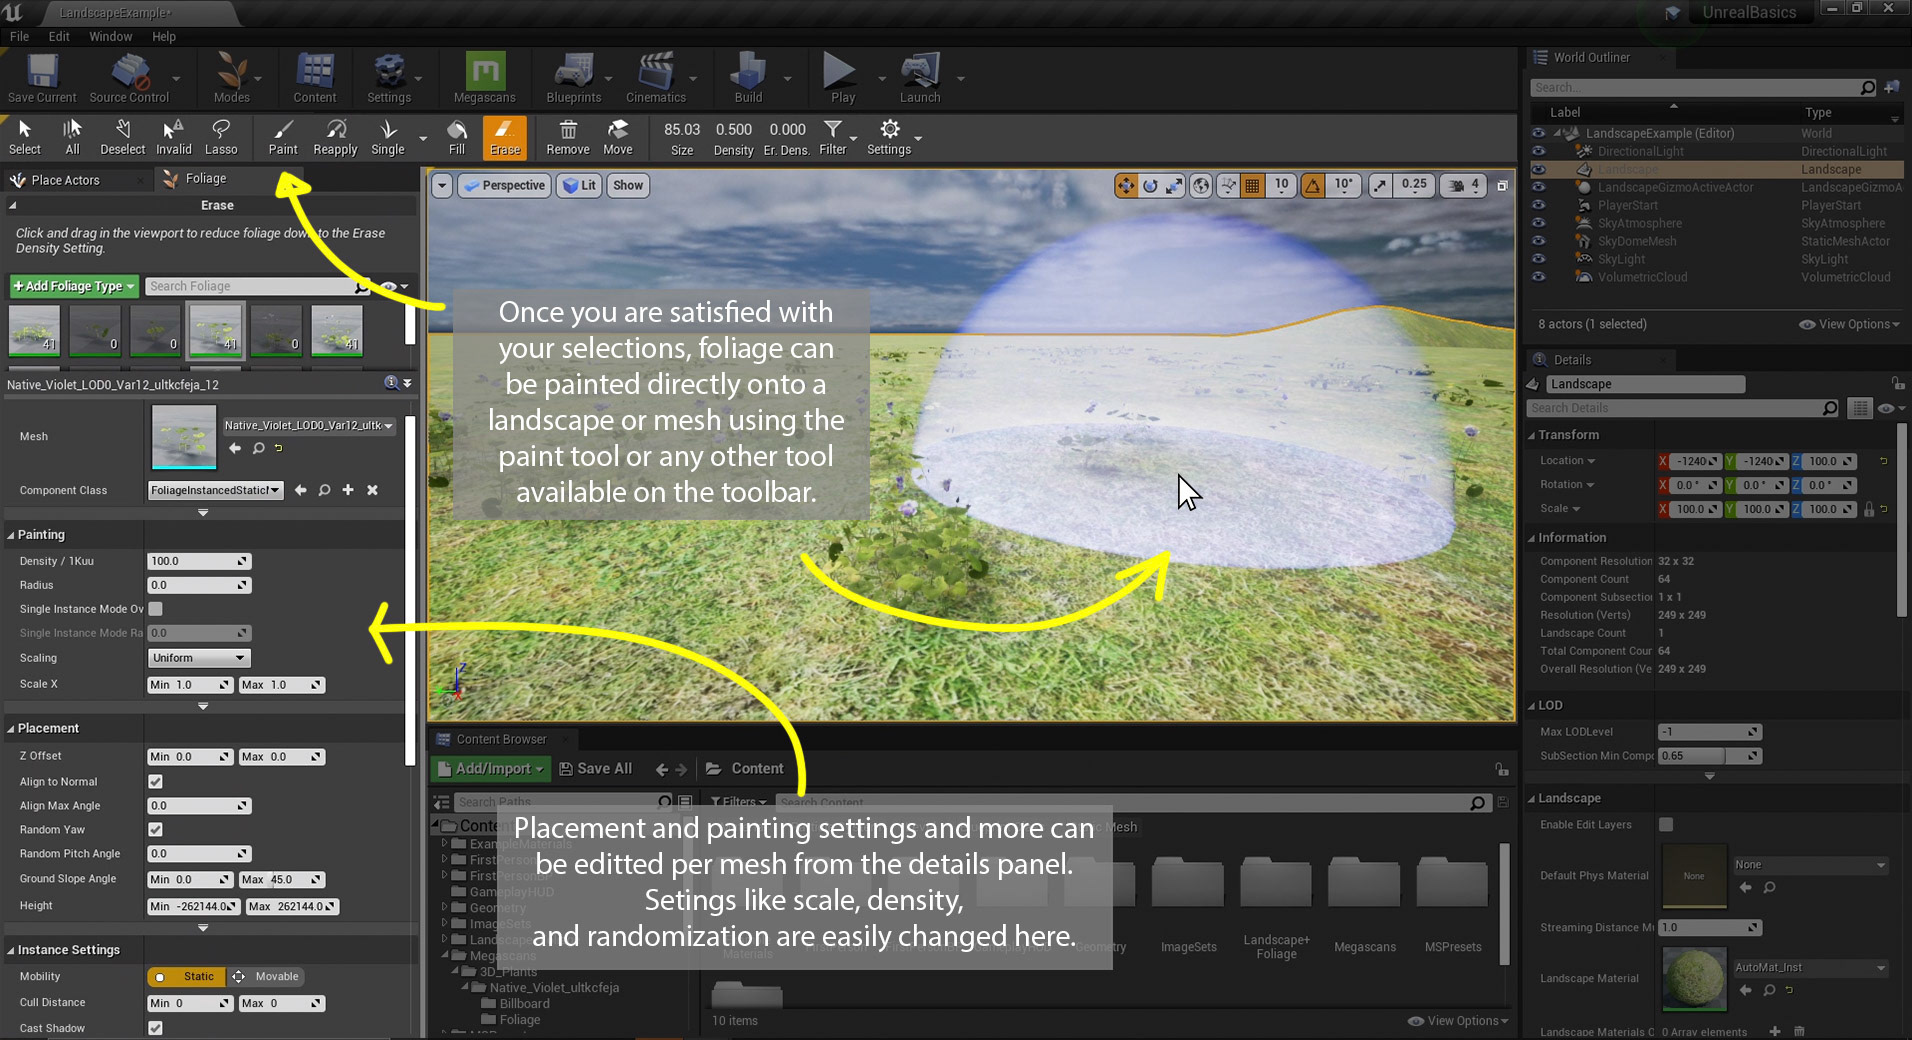This screenshot has height=1040, width=1912.
Task: Click the highlighted Erase tool
Action: [x=505, y=138]
